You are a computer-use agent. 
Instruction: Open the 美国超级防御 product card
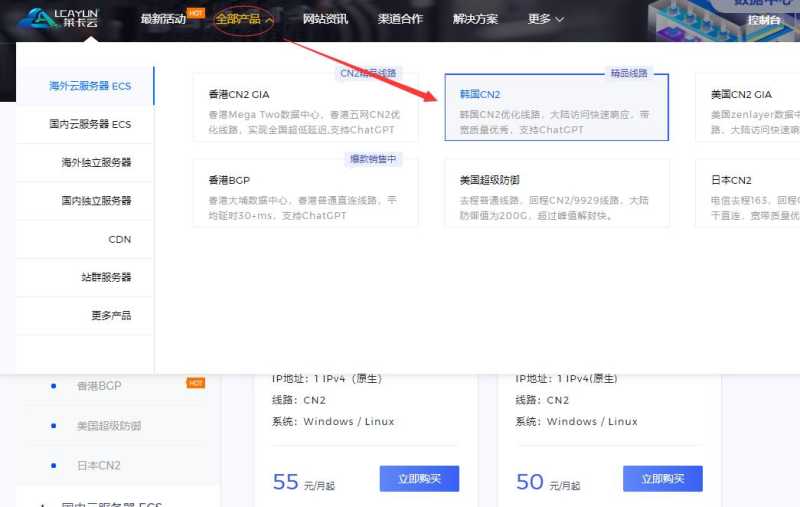[557, 193]
